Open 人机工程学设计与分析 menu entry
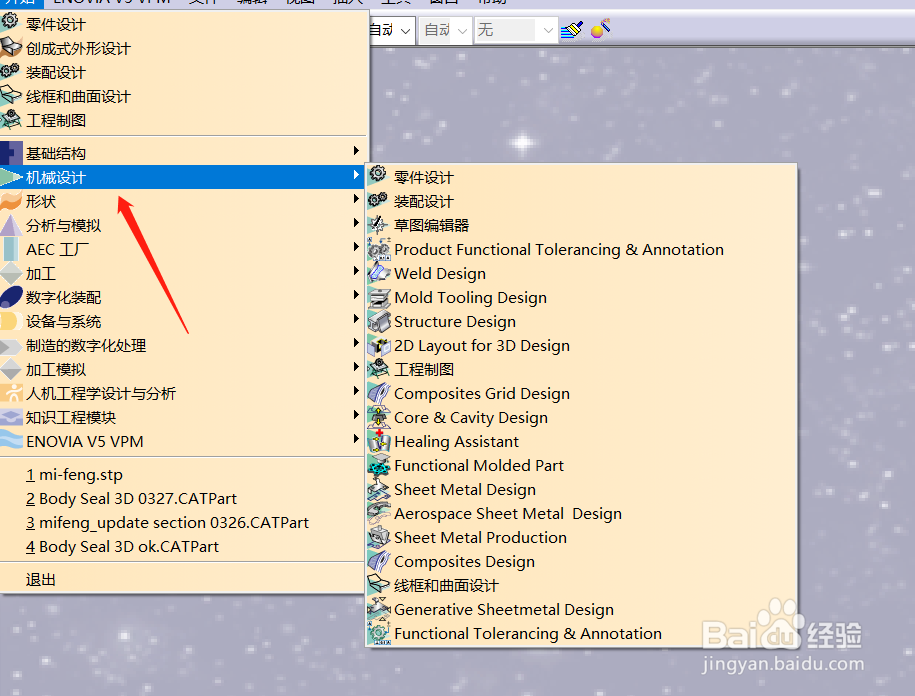Screen dimensions: 915x696 click(x=181, y=393)
